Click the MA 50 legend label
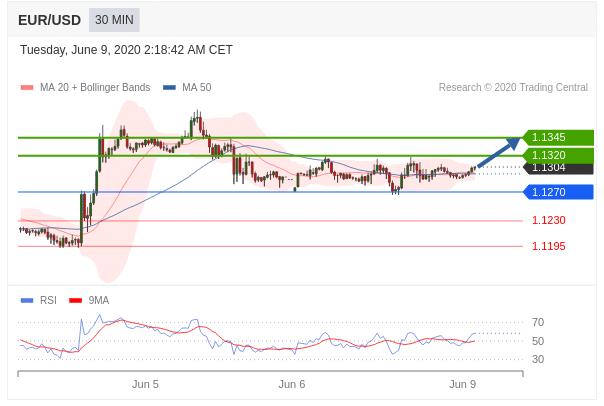The image size is (604, 406). click(x=196, y=87)
